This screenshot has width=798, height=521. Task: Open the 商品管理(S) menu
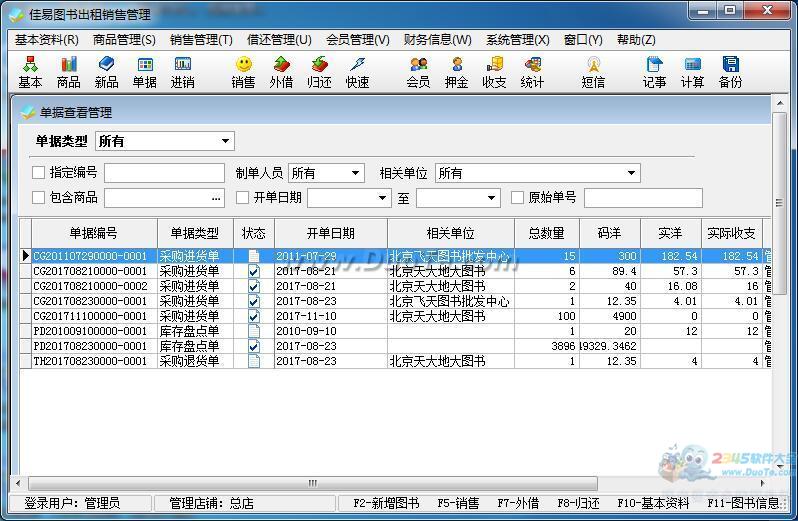tap(124, 40)
